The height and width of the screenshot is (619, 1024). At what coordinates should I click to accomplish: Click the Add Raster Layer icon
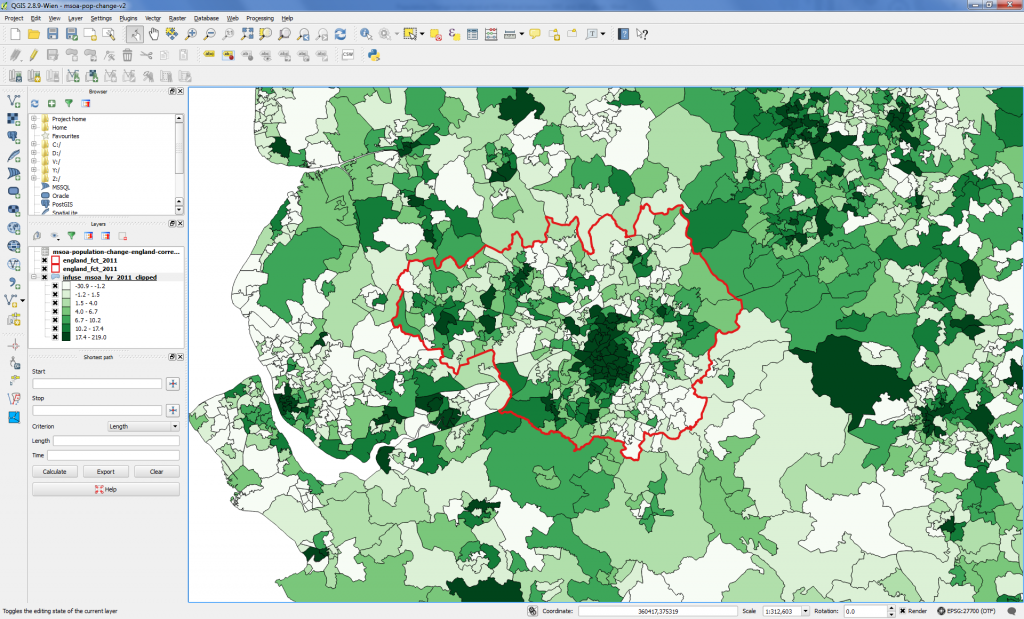[x=14, y=119]
